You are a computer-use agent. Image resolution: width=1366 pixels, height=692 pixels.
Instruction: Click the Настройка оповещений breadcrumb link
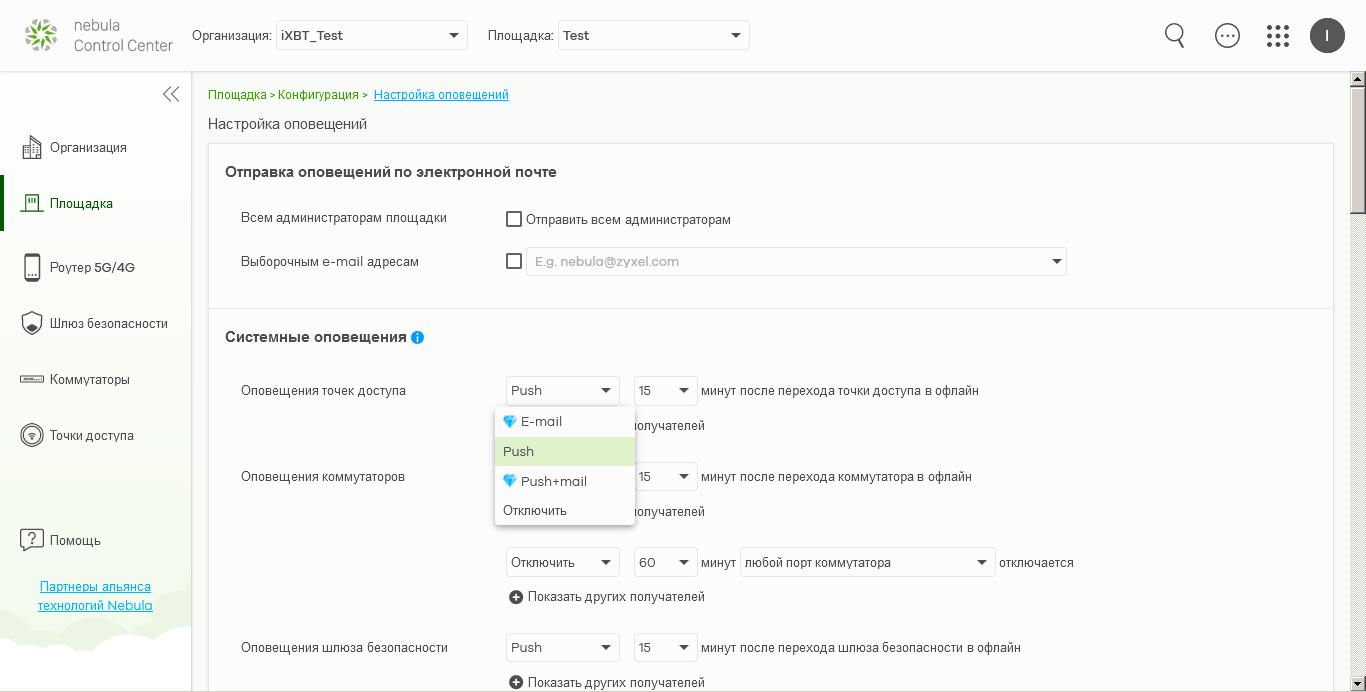tap(441, 95)
